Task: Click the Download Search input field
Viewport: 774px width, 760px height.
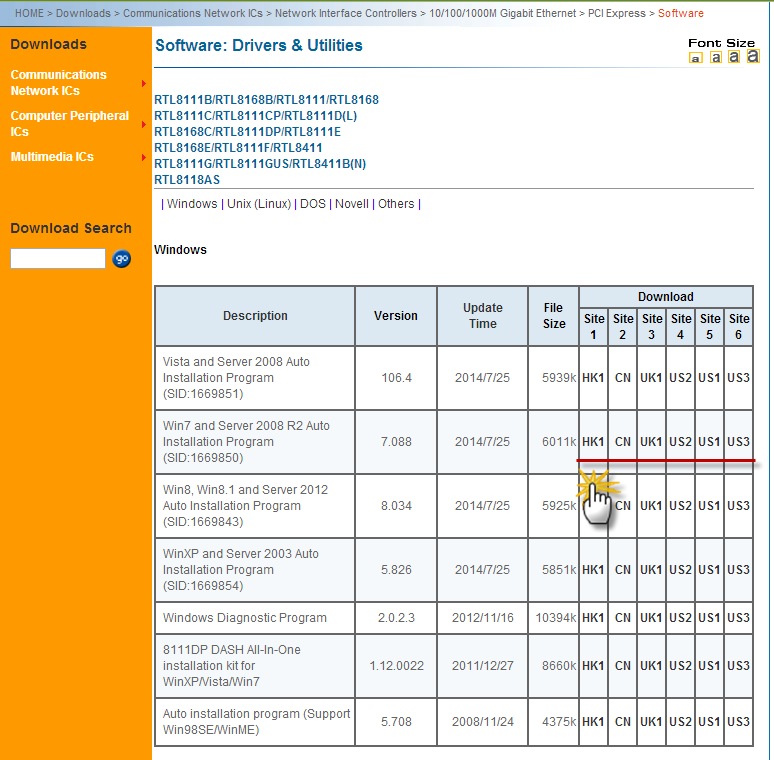Action: point(58,259)
